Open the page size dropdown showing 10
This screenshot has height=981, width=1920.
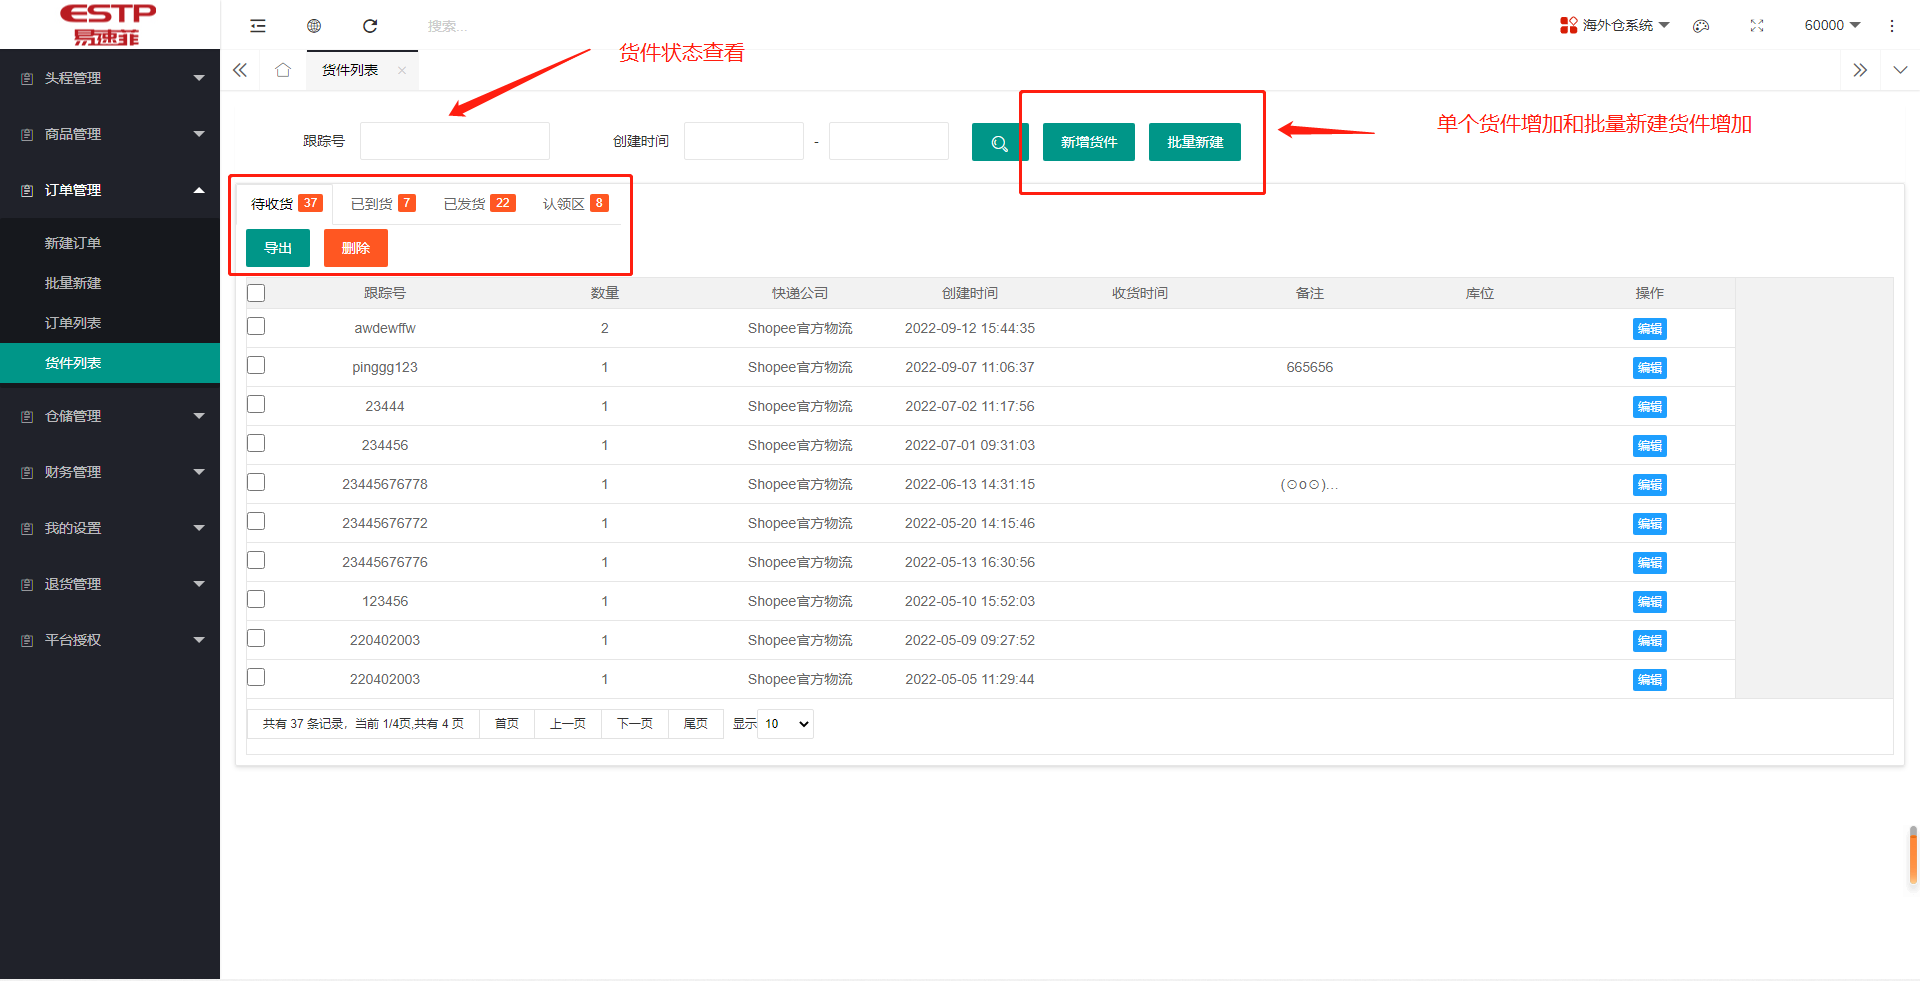tap(786, 724)
